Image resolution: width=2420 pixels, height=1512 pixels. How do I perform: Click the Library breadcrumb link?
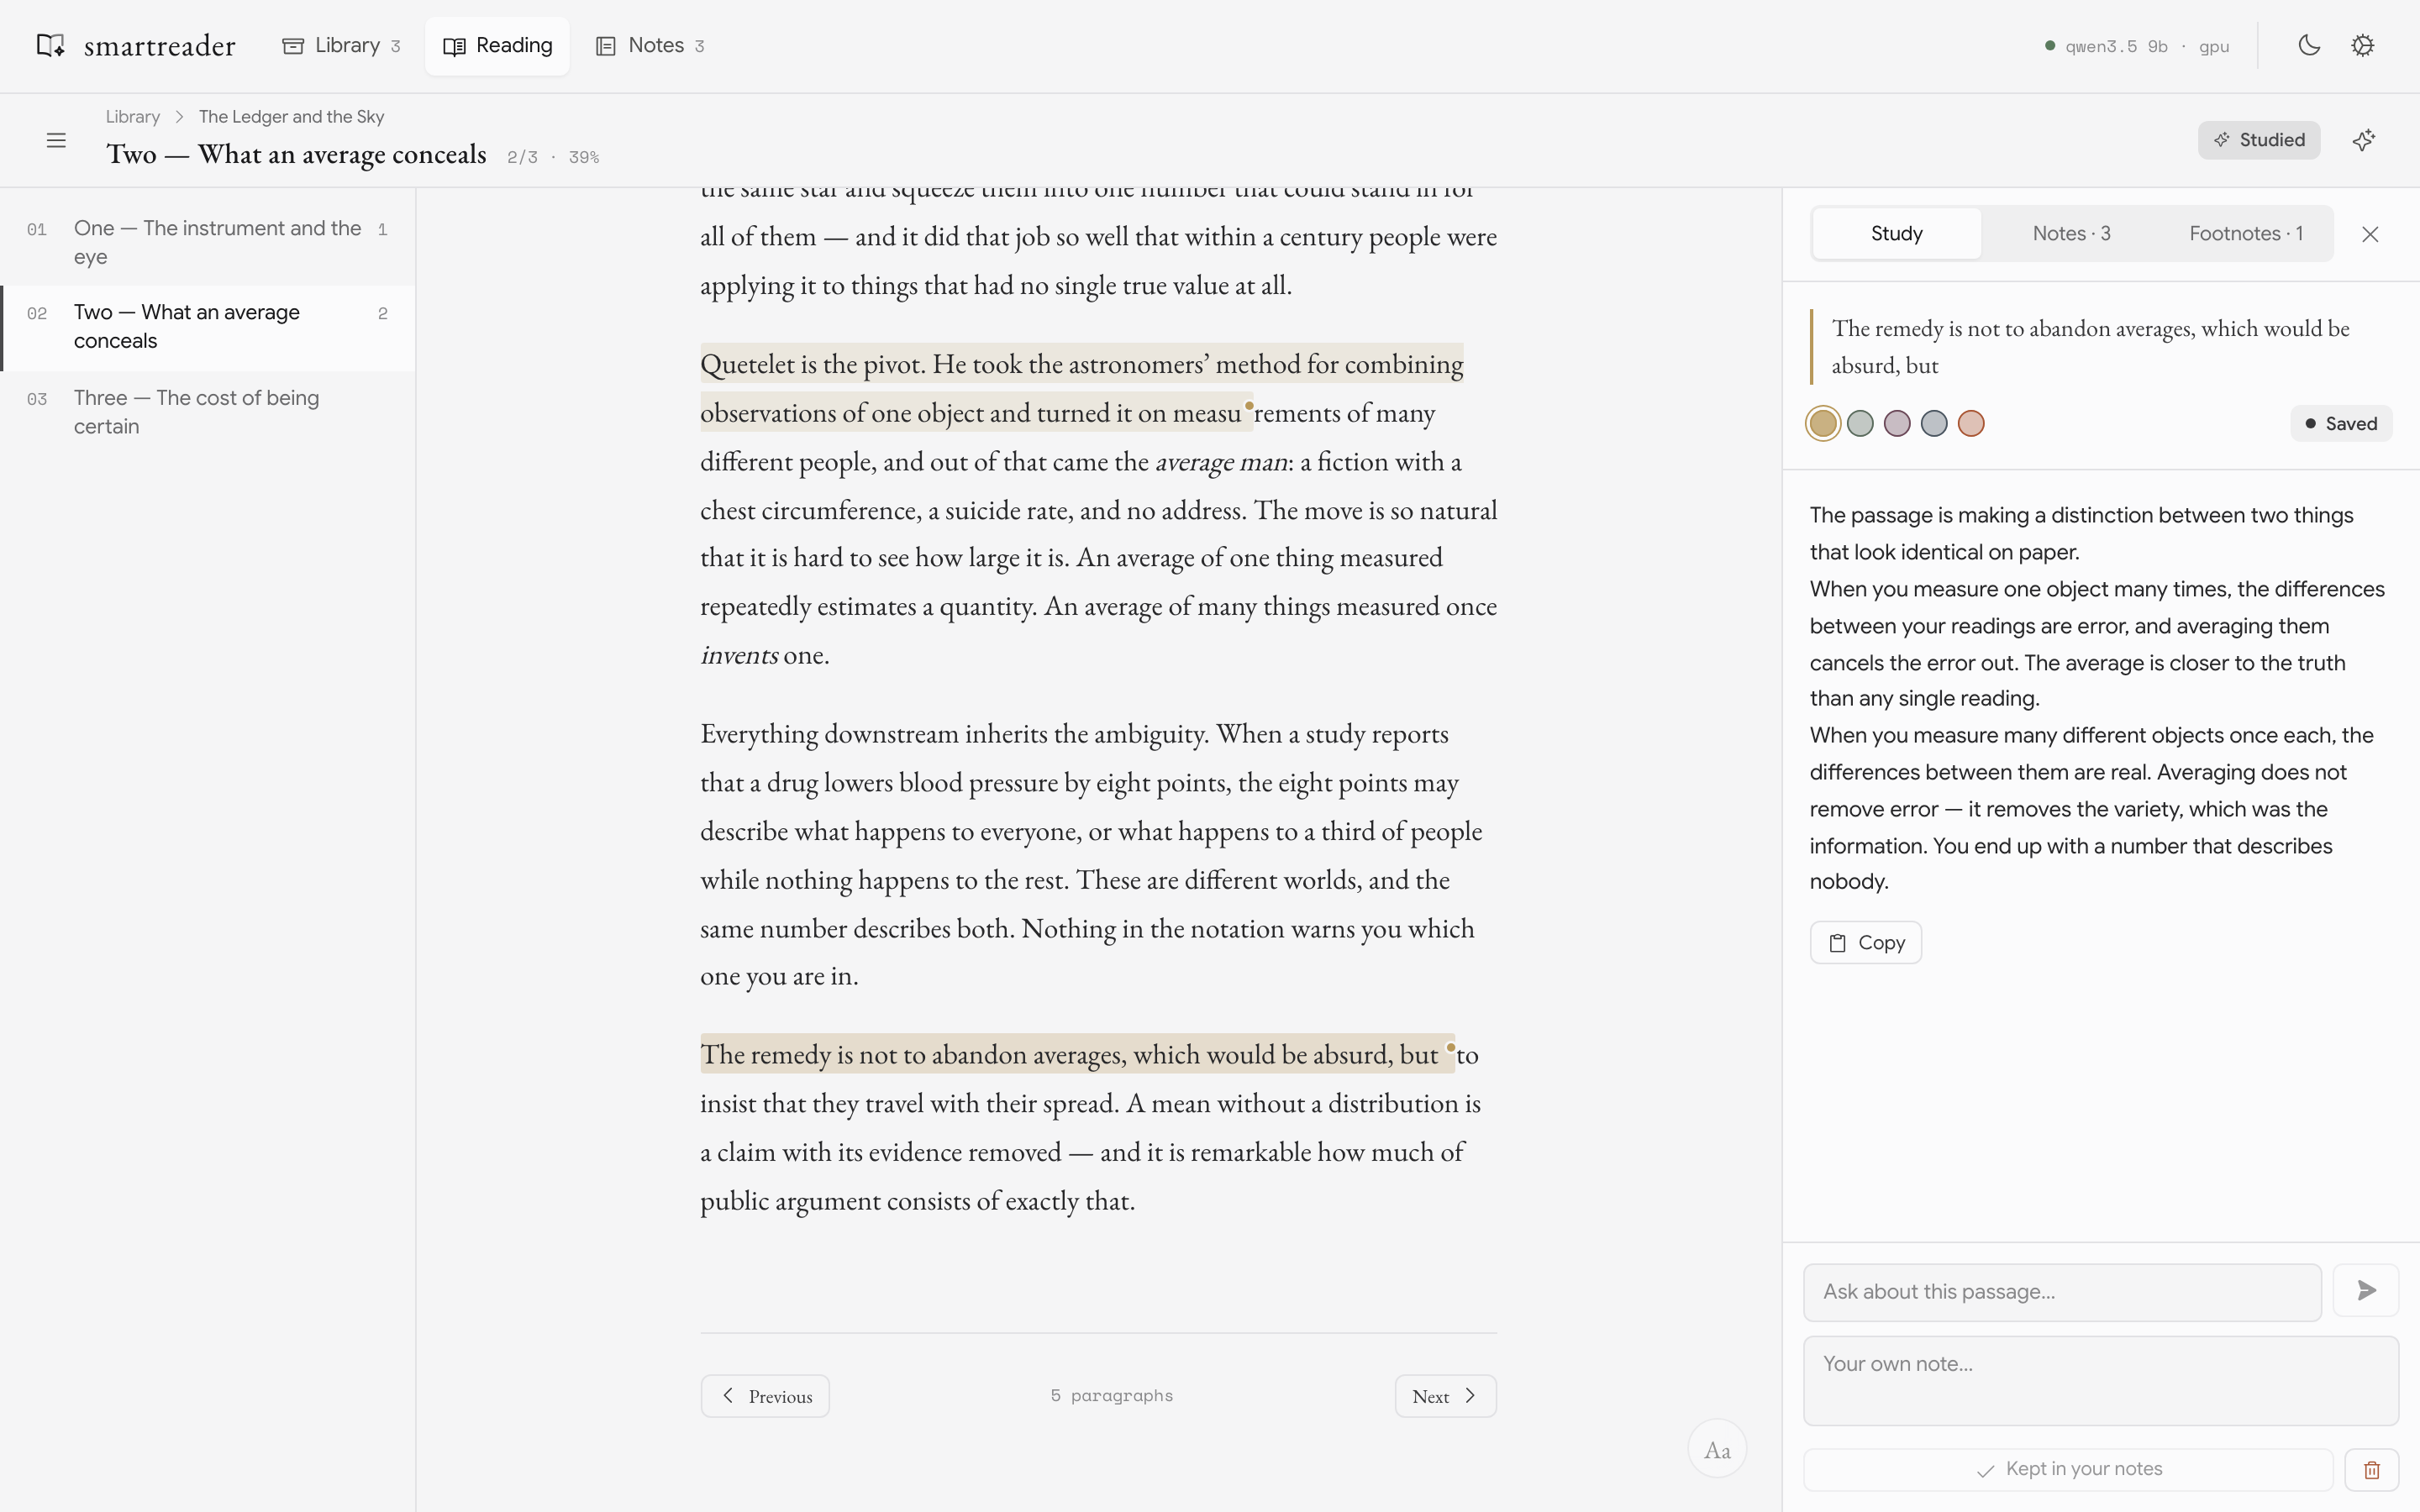(133, 116)
